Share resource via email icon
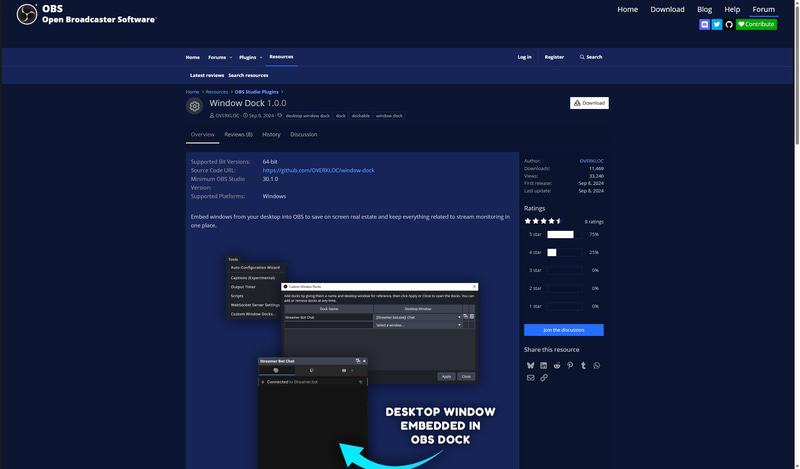This screenshot has width=800, height=469. point(530,378)
